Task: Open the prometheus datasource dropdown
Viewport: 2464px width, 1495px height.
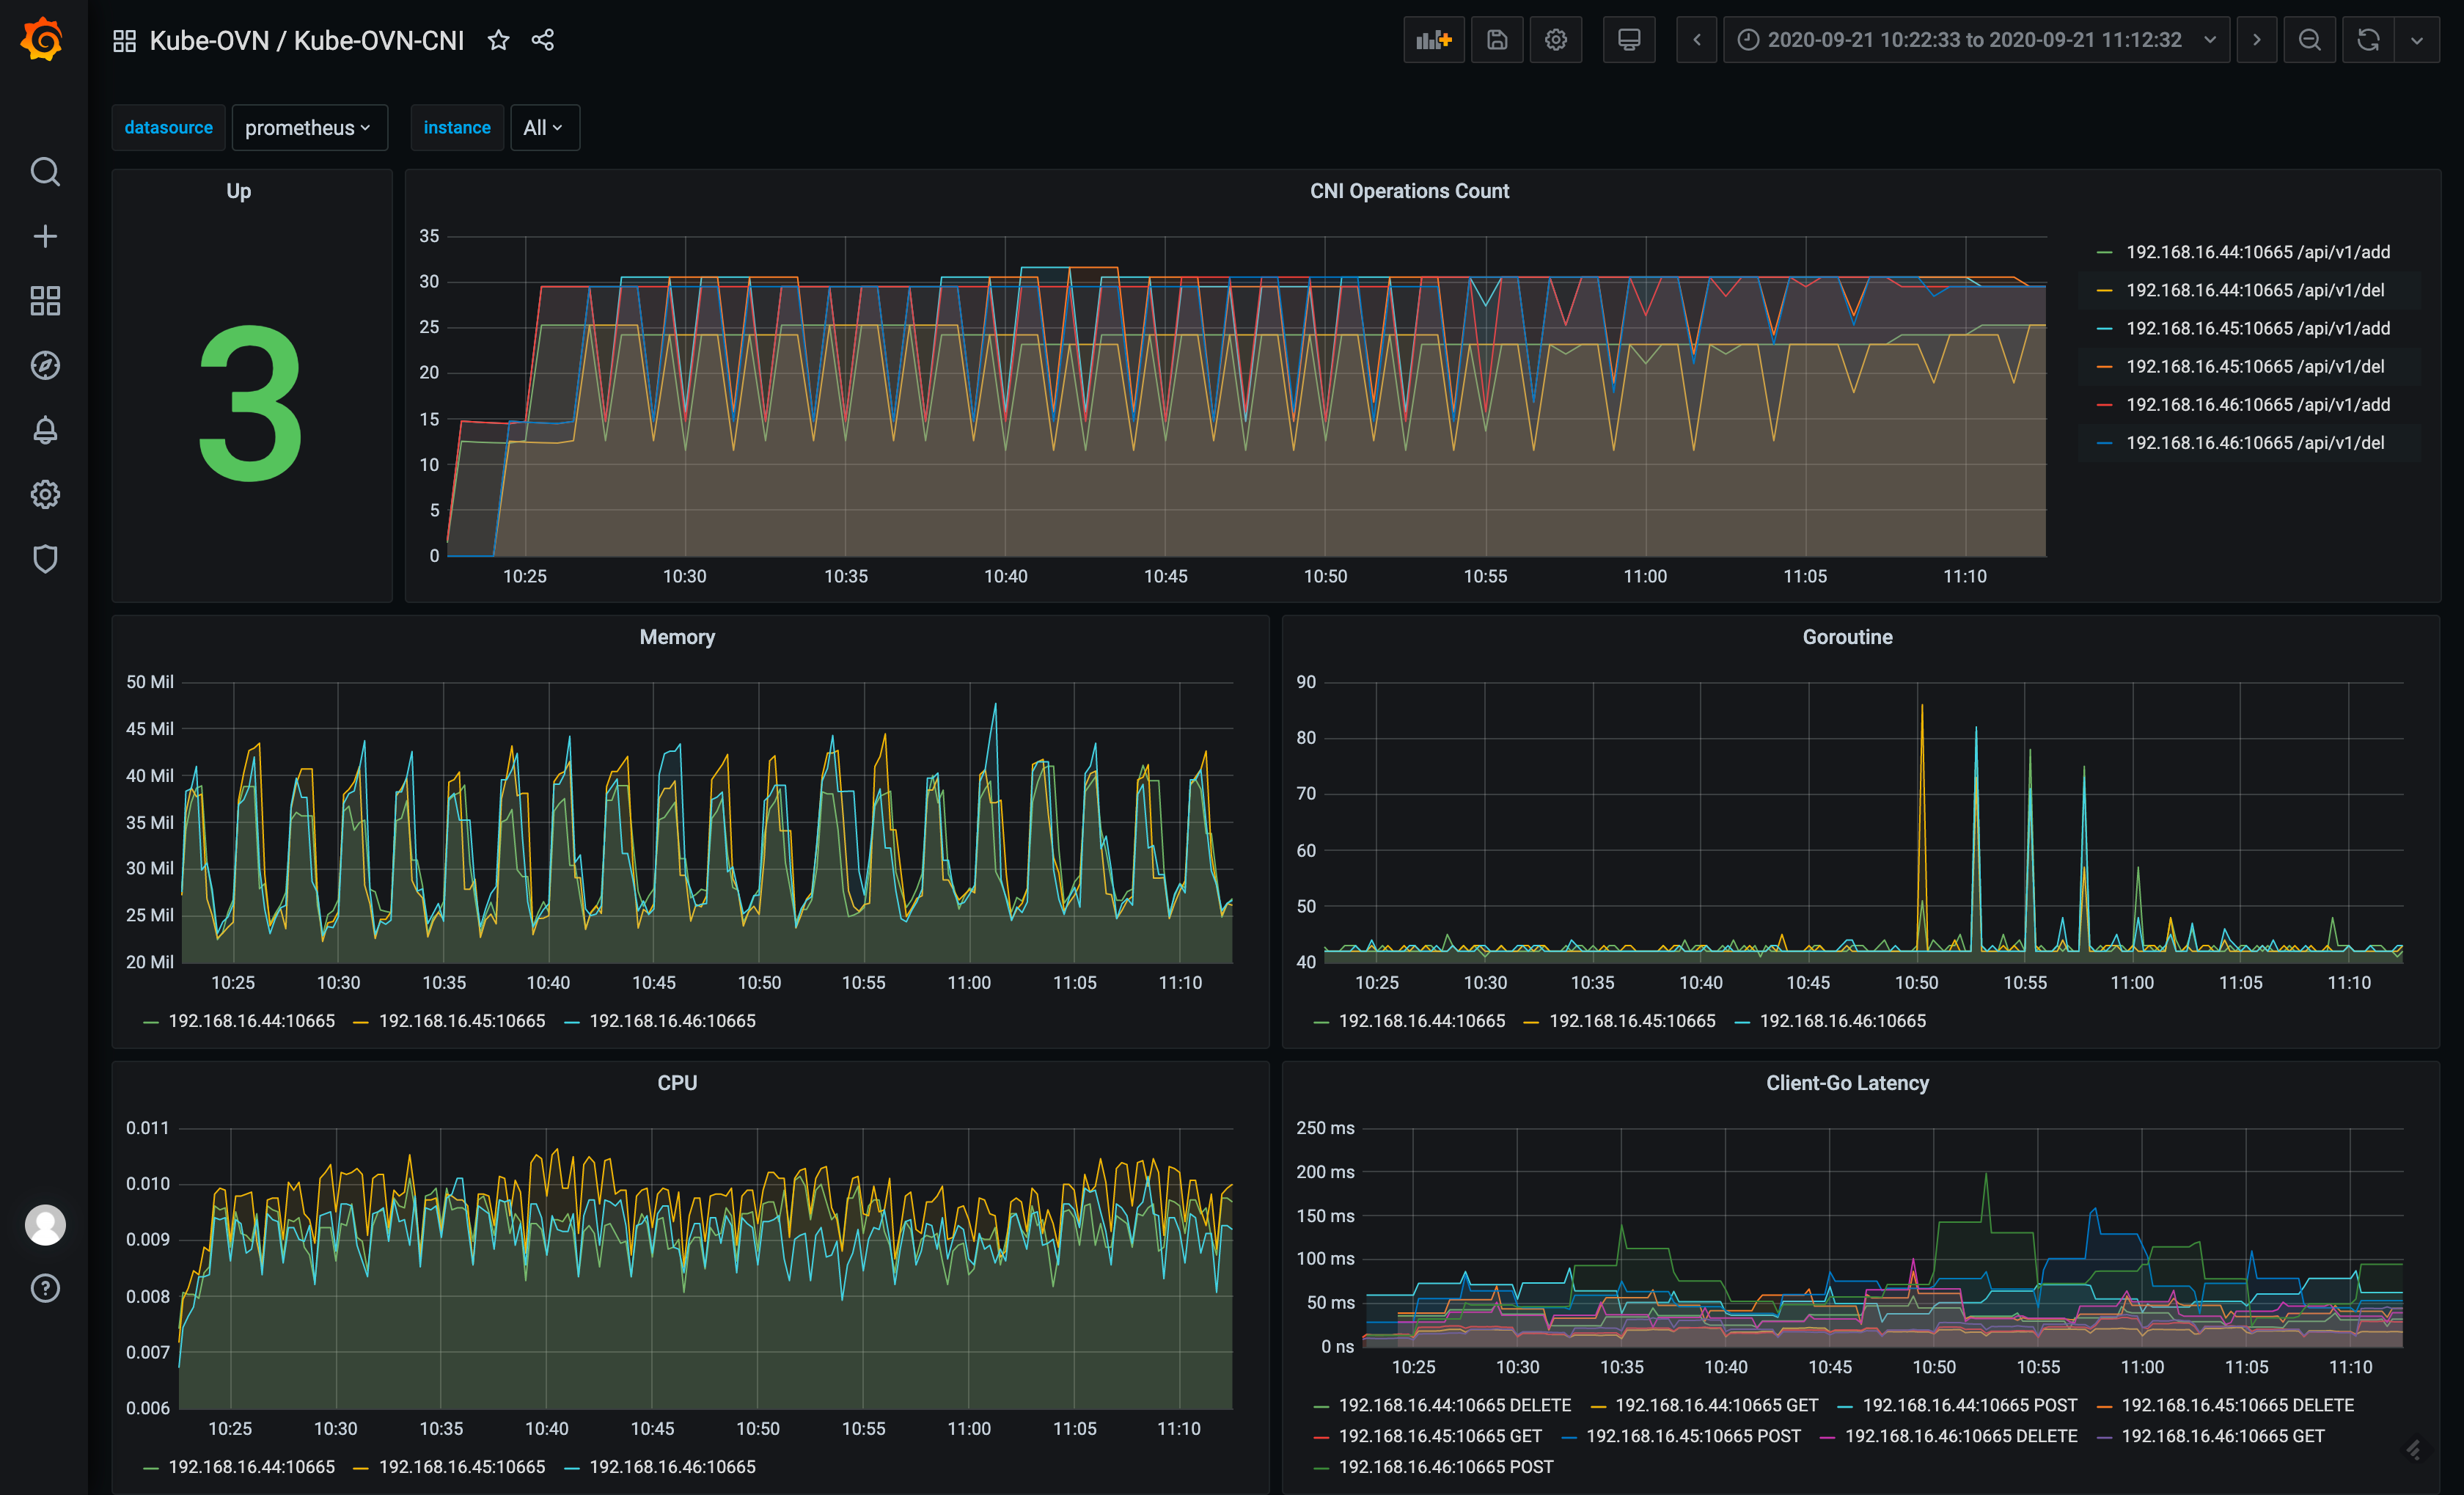Action: point(309,128)
